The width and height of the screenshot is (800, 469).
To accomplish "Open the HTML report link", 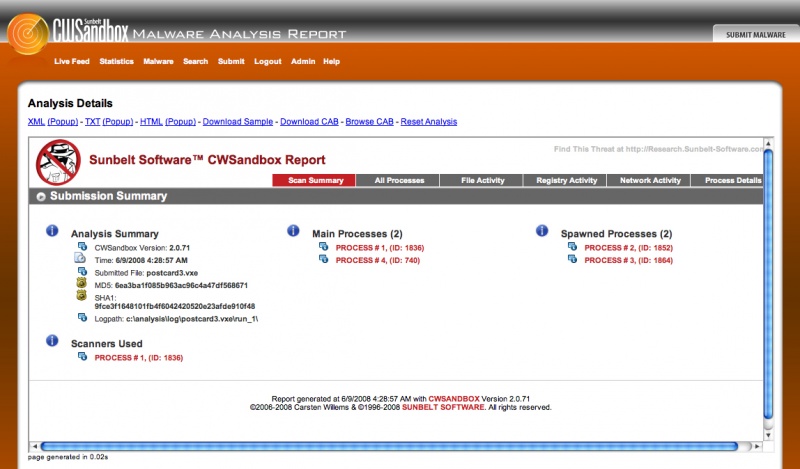I will point(151,121).
